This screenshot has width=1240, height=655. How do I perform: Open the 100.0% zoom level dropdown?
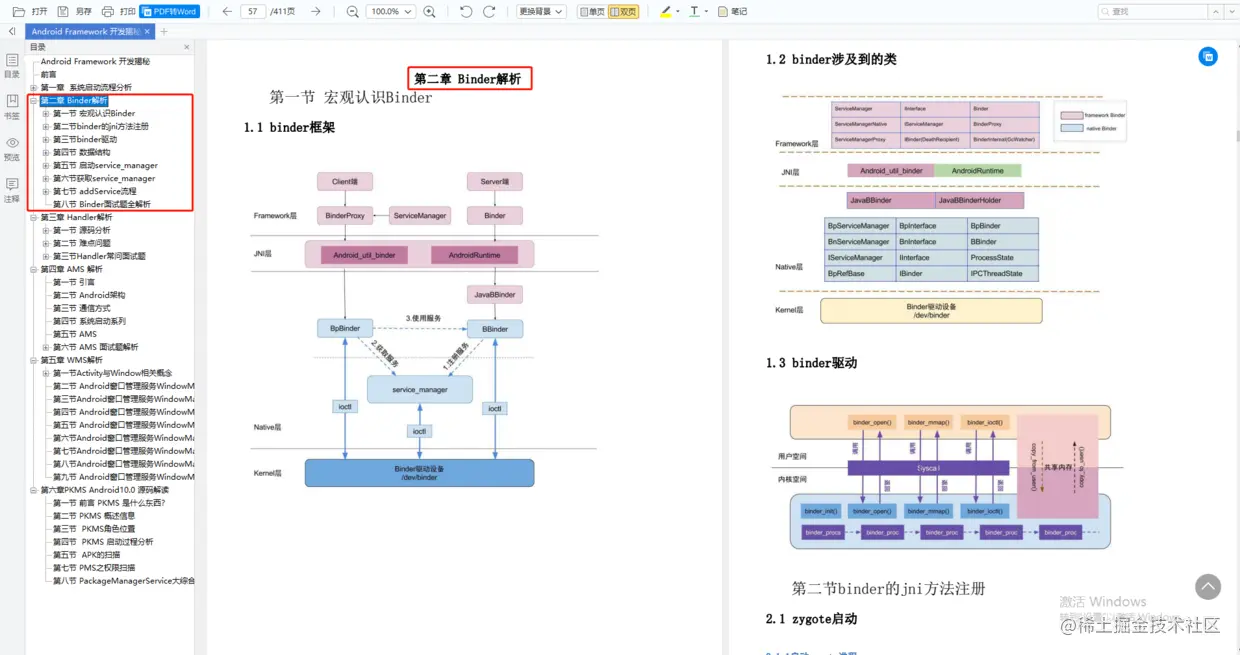click(390, 11)
